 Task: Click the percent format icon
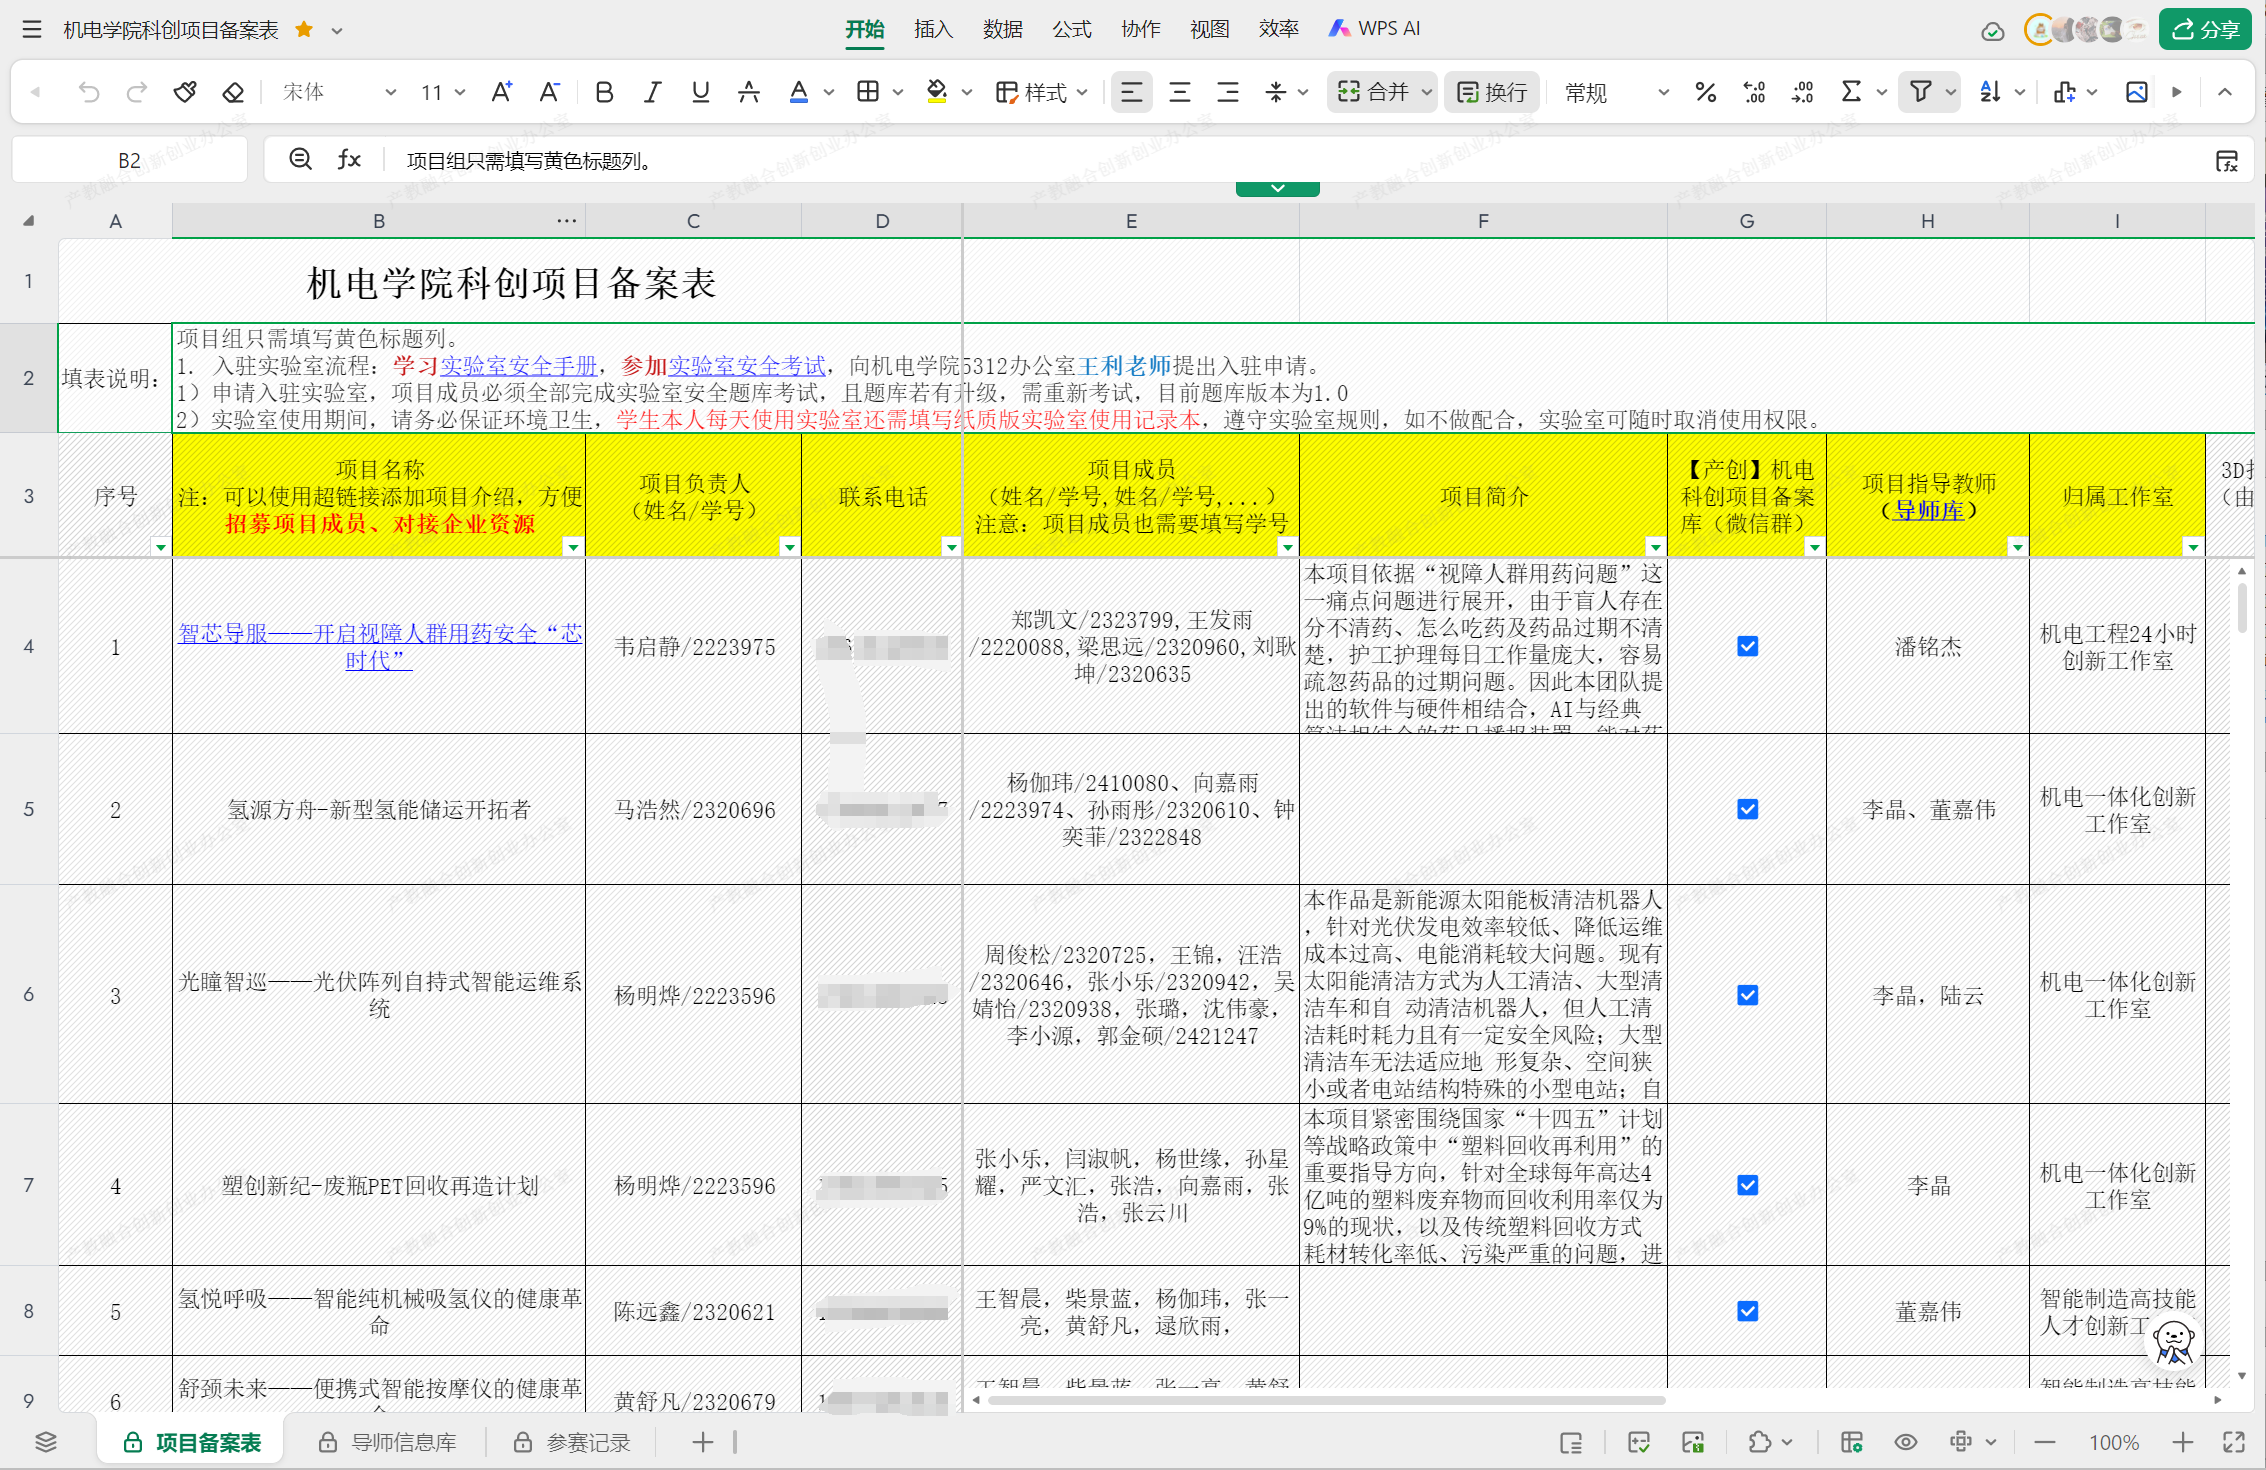1706,93
